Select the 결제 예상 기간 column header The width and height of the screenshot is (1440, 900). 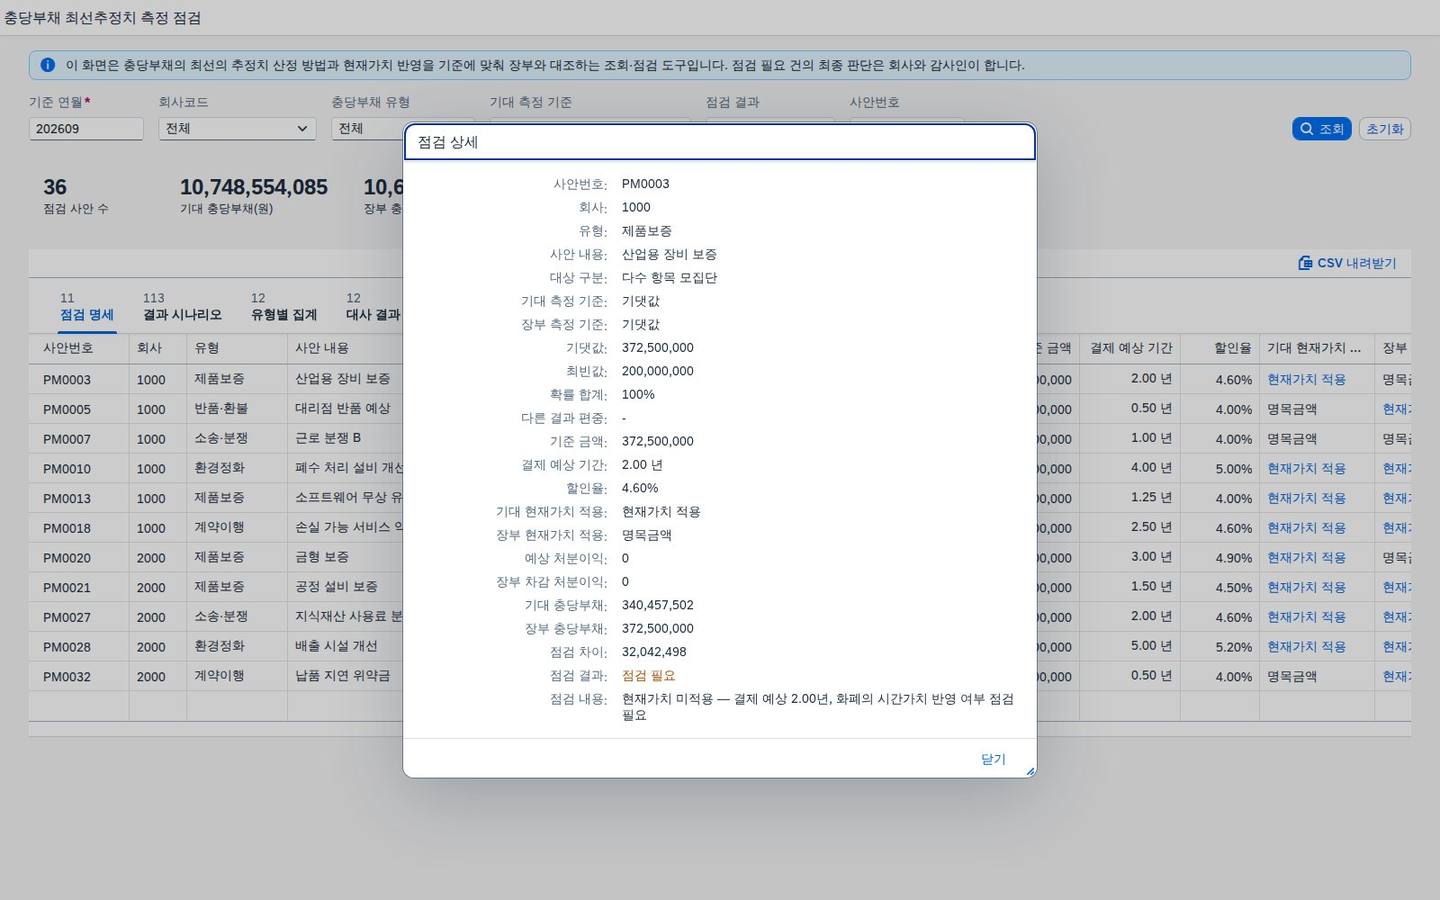point(1131,348)
